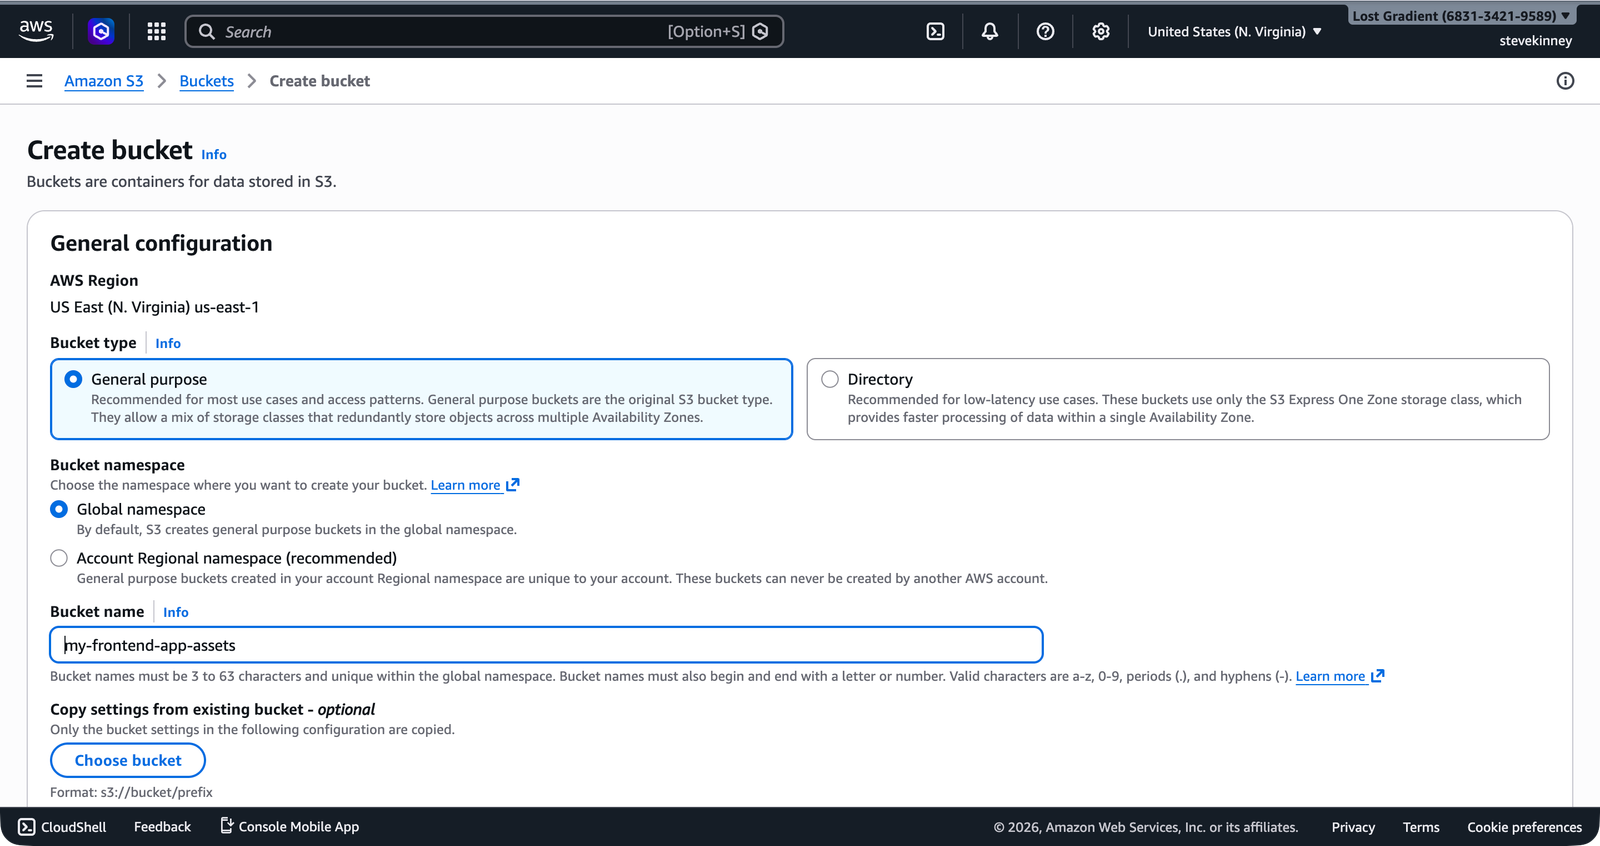Open CloudShell from the top toolbar icon

[935, 32]
